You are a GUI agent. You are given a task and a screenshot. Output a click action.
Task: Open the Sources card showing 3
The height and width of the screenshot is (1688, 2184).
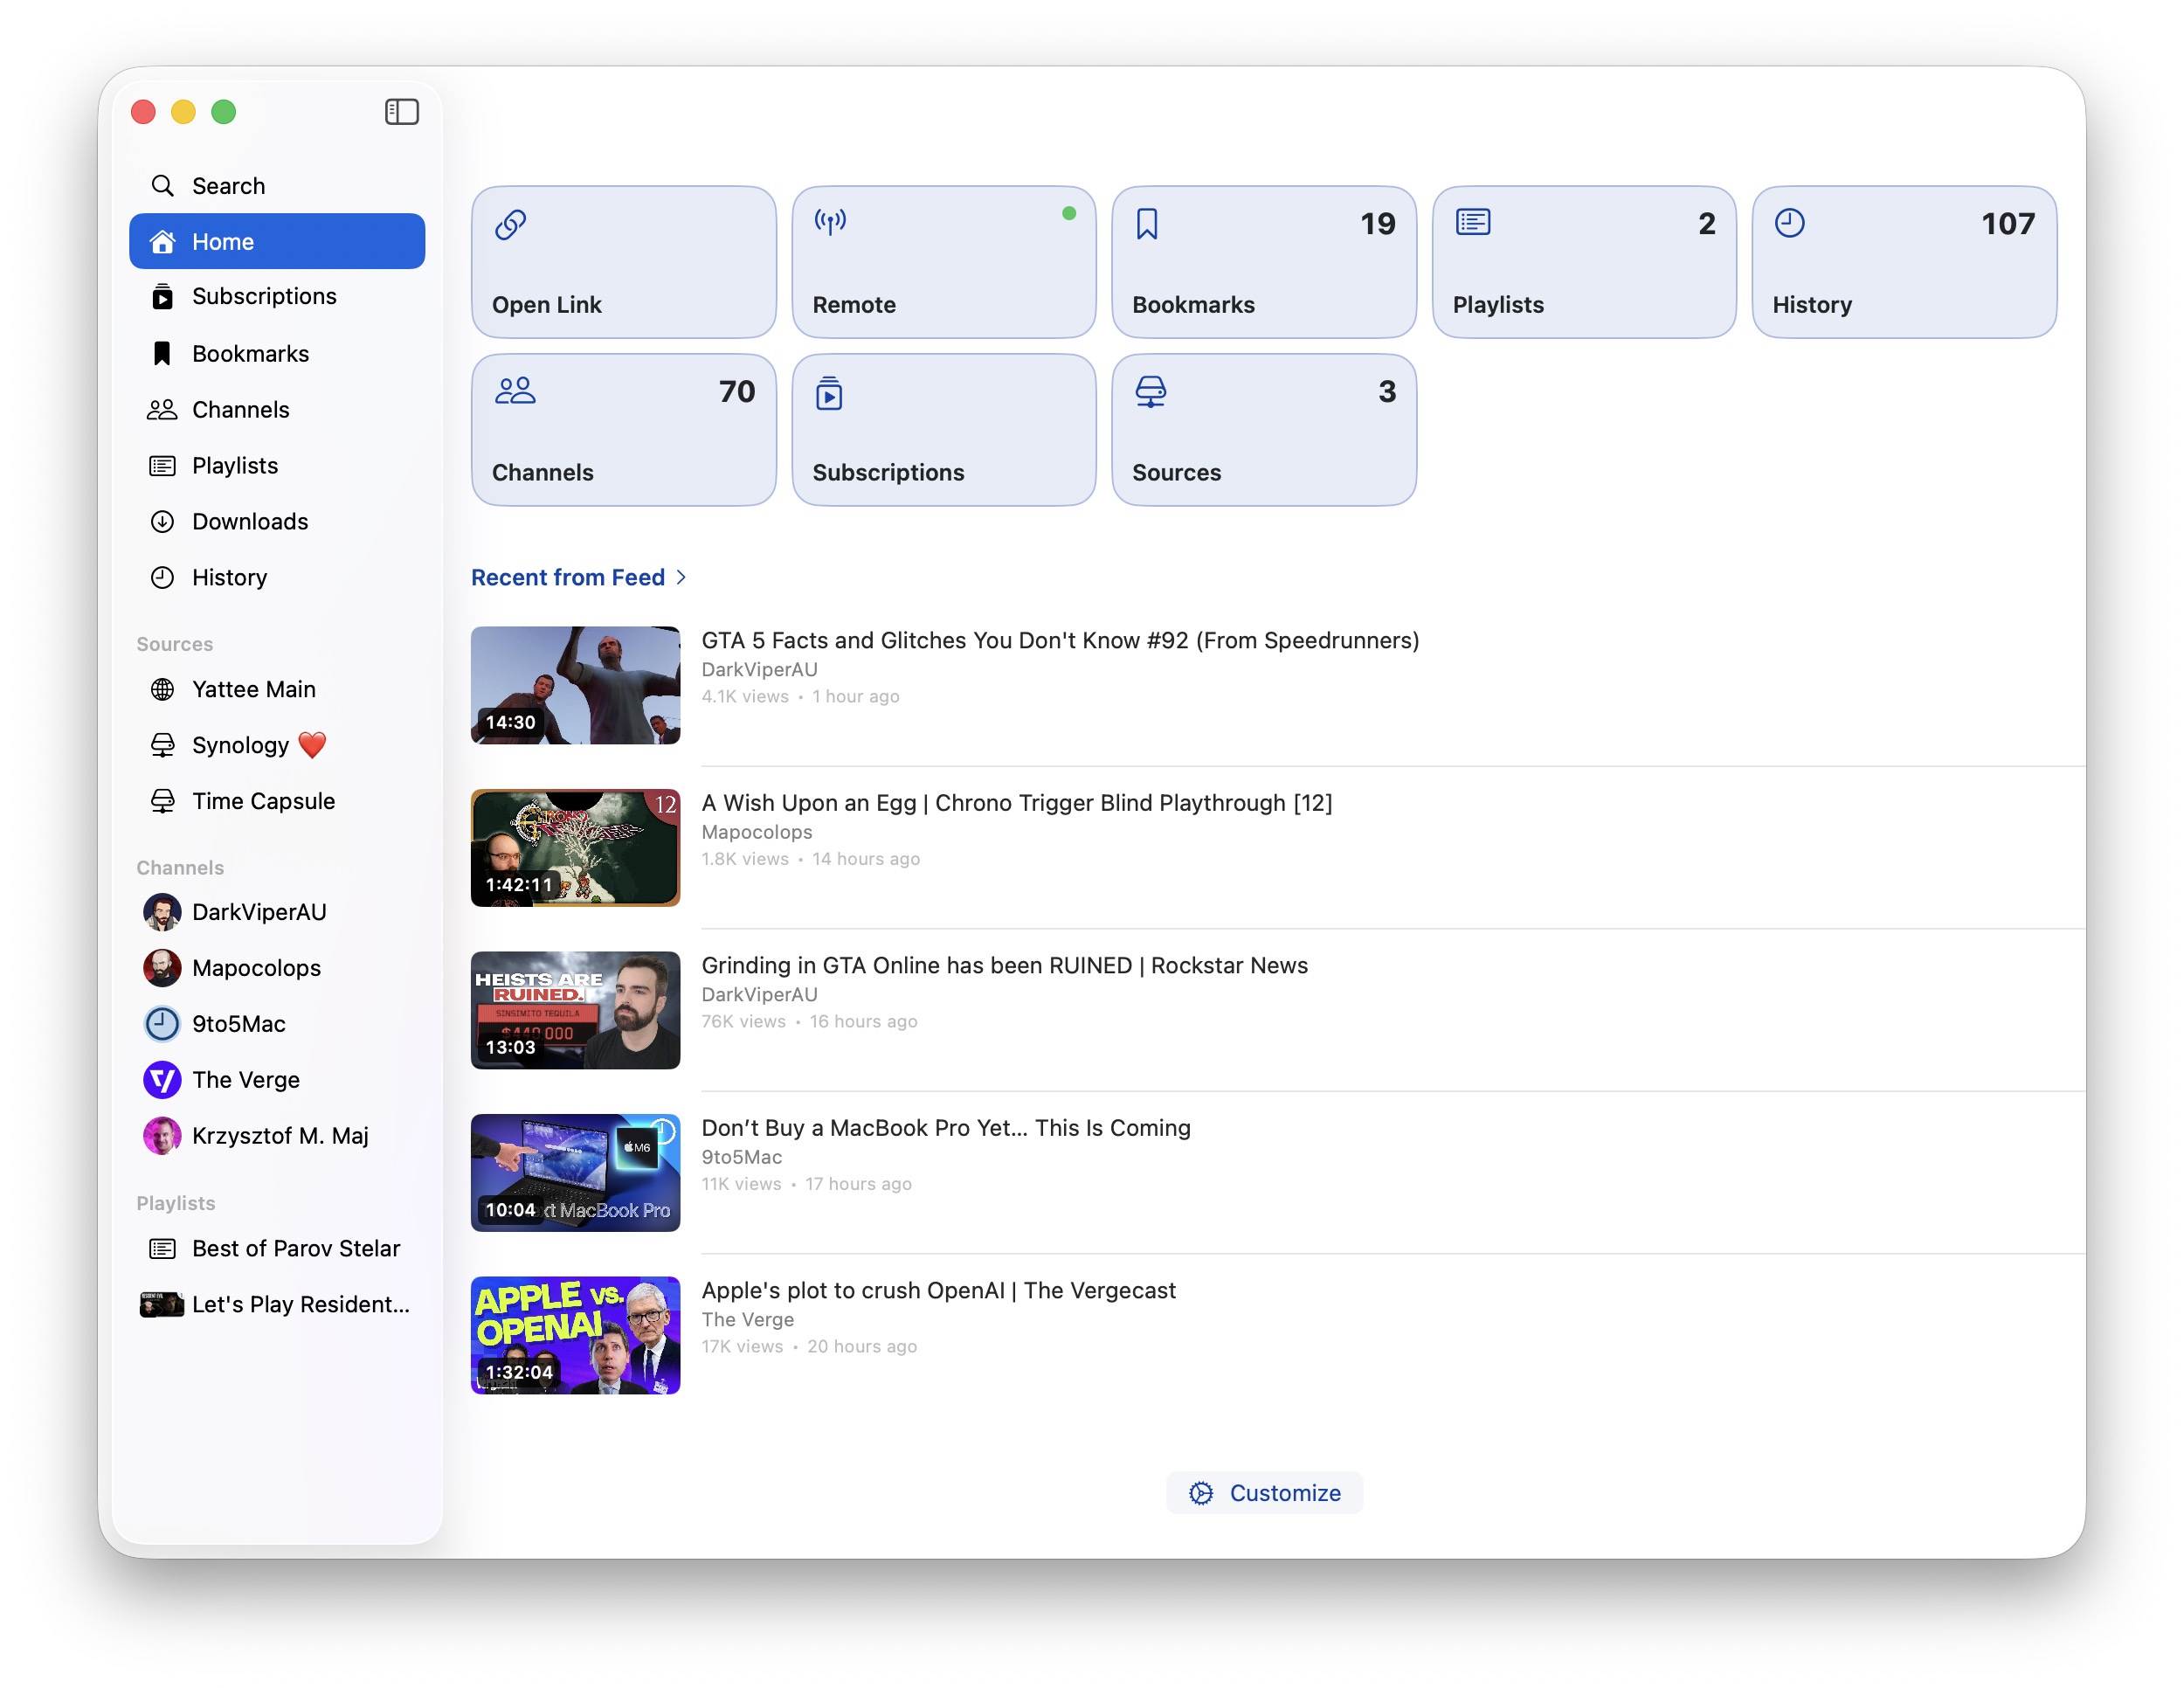coord(1264,430)
